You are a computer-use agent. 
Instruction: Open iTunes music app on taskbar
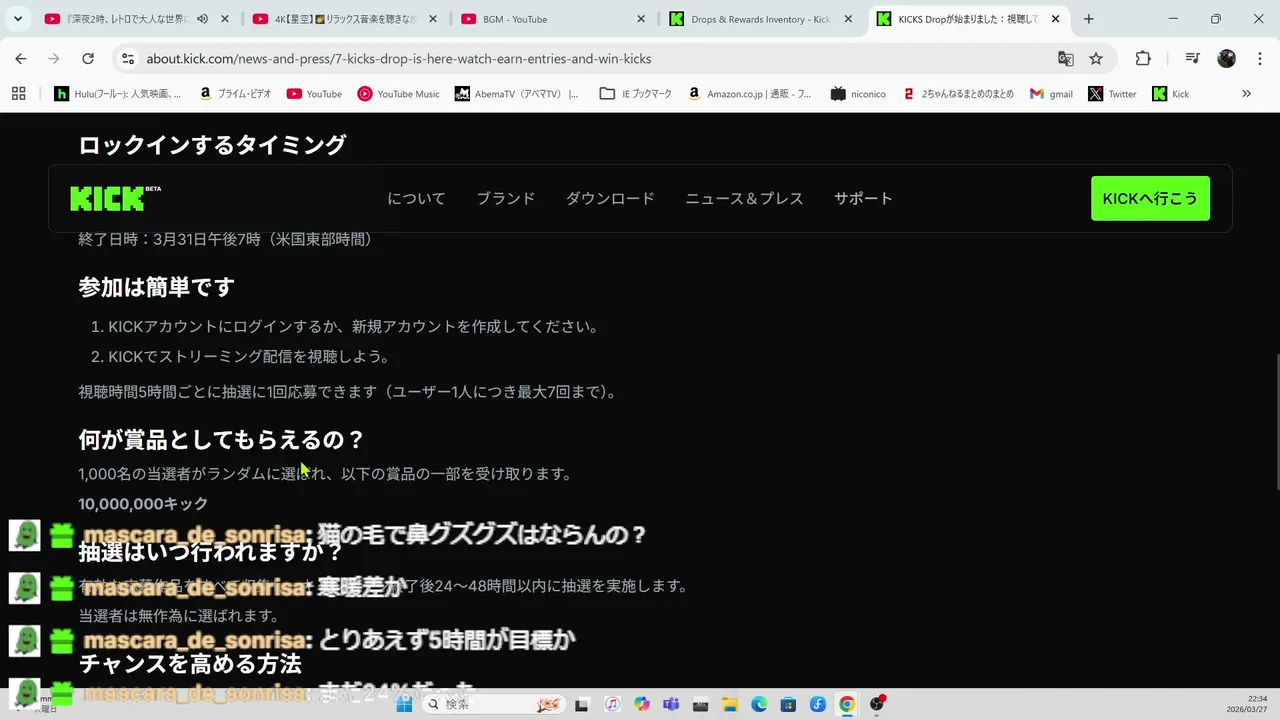pos(612,704)
